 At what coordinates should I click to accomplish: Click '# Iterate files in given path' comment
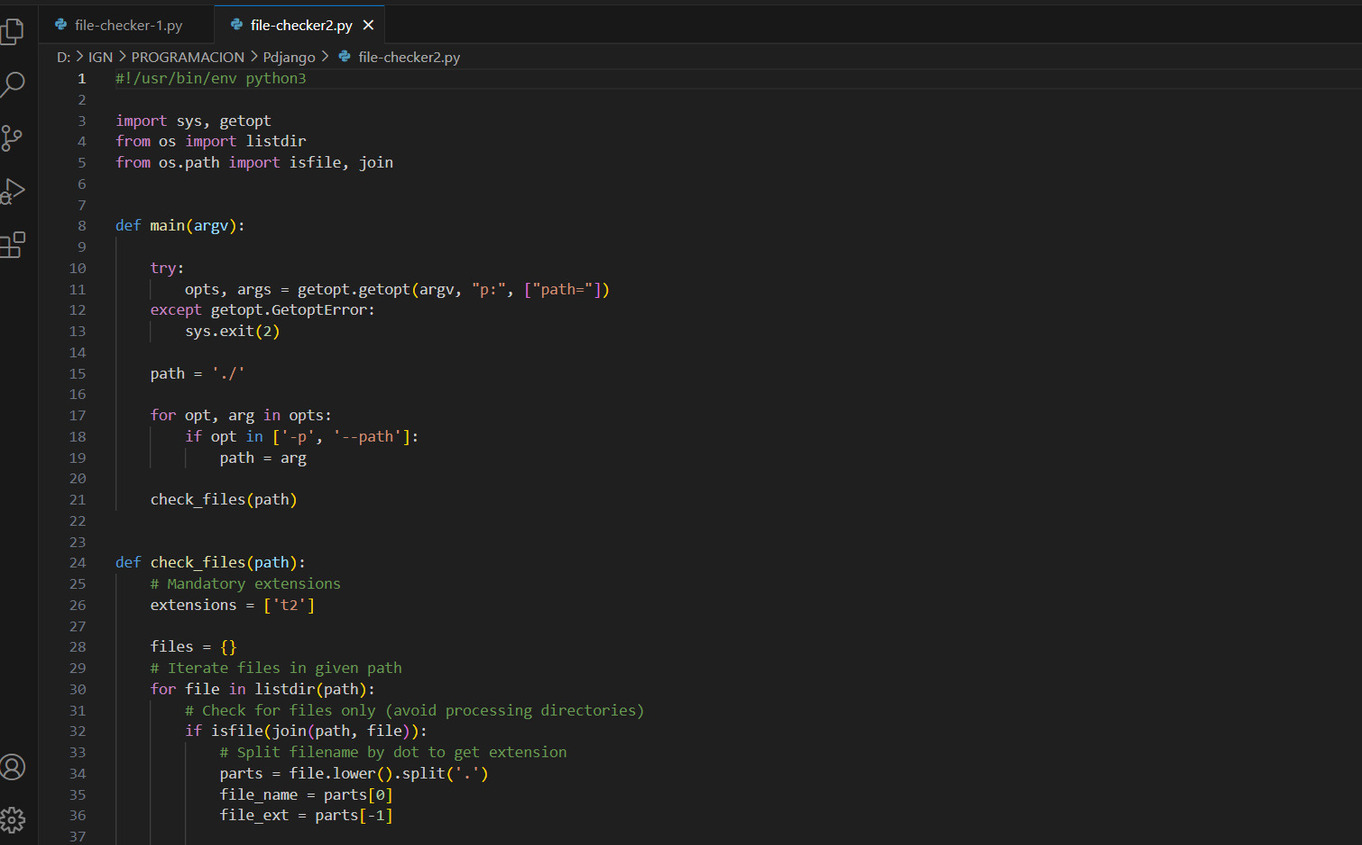[276, 668]
